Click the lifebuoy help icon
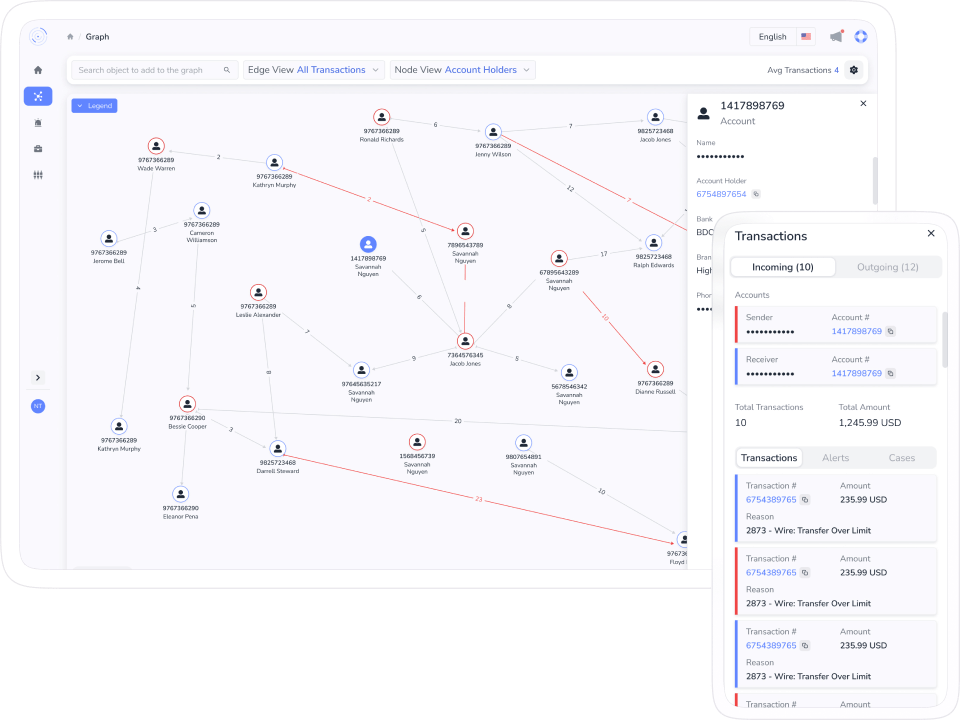 coord(860,37)
